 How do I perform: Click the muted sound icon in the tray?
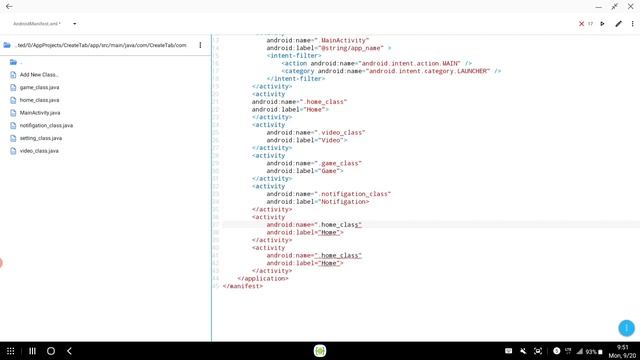click(523, 351)
